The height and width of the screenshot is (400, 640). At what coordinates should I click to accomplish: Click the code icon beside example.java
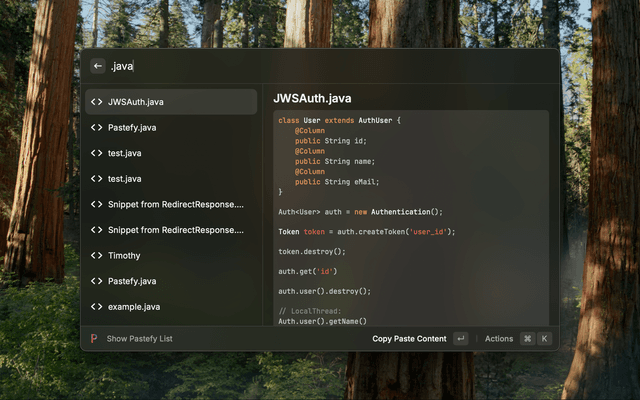click(x=97, y=307)
